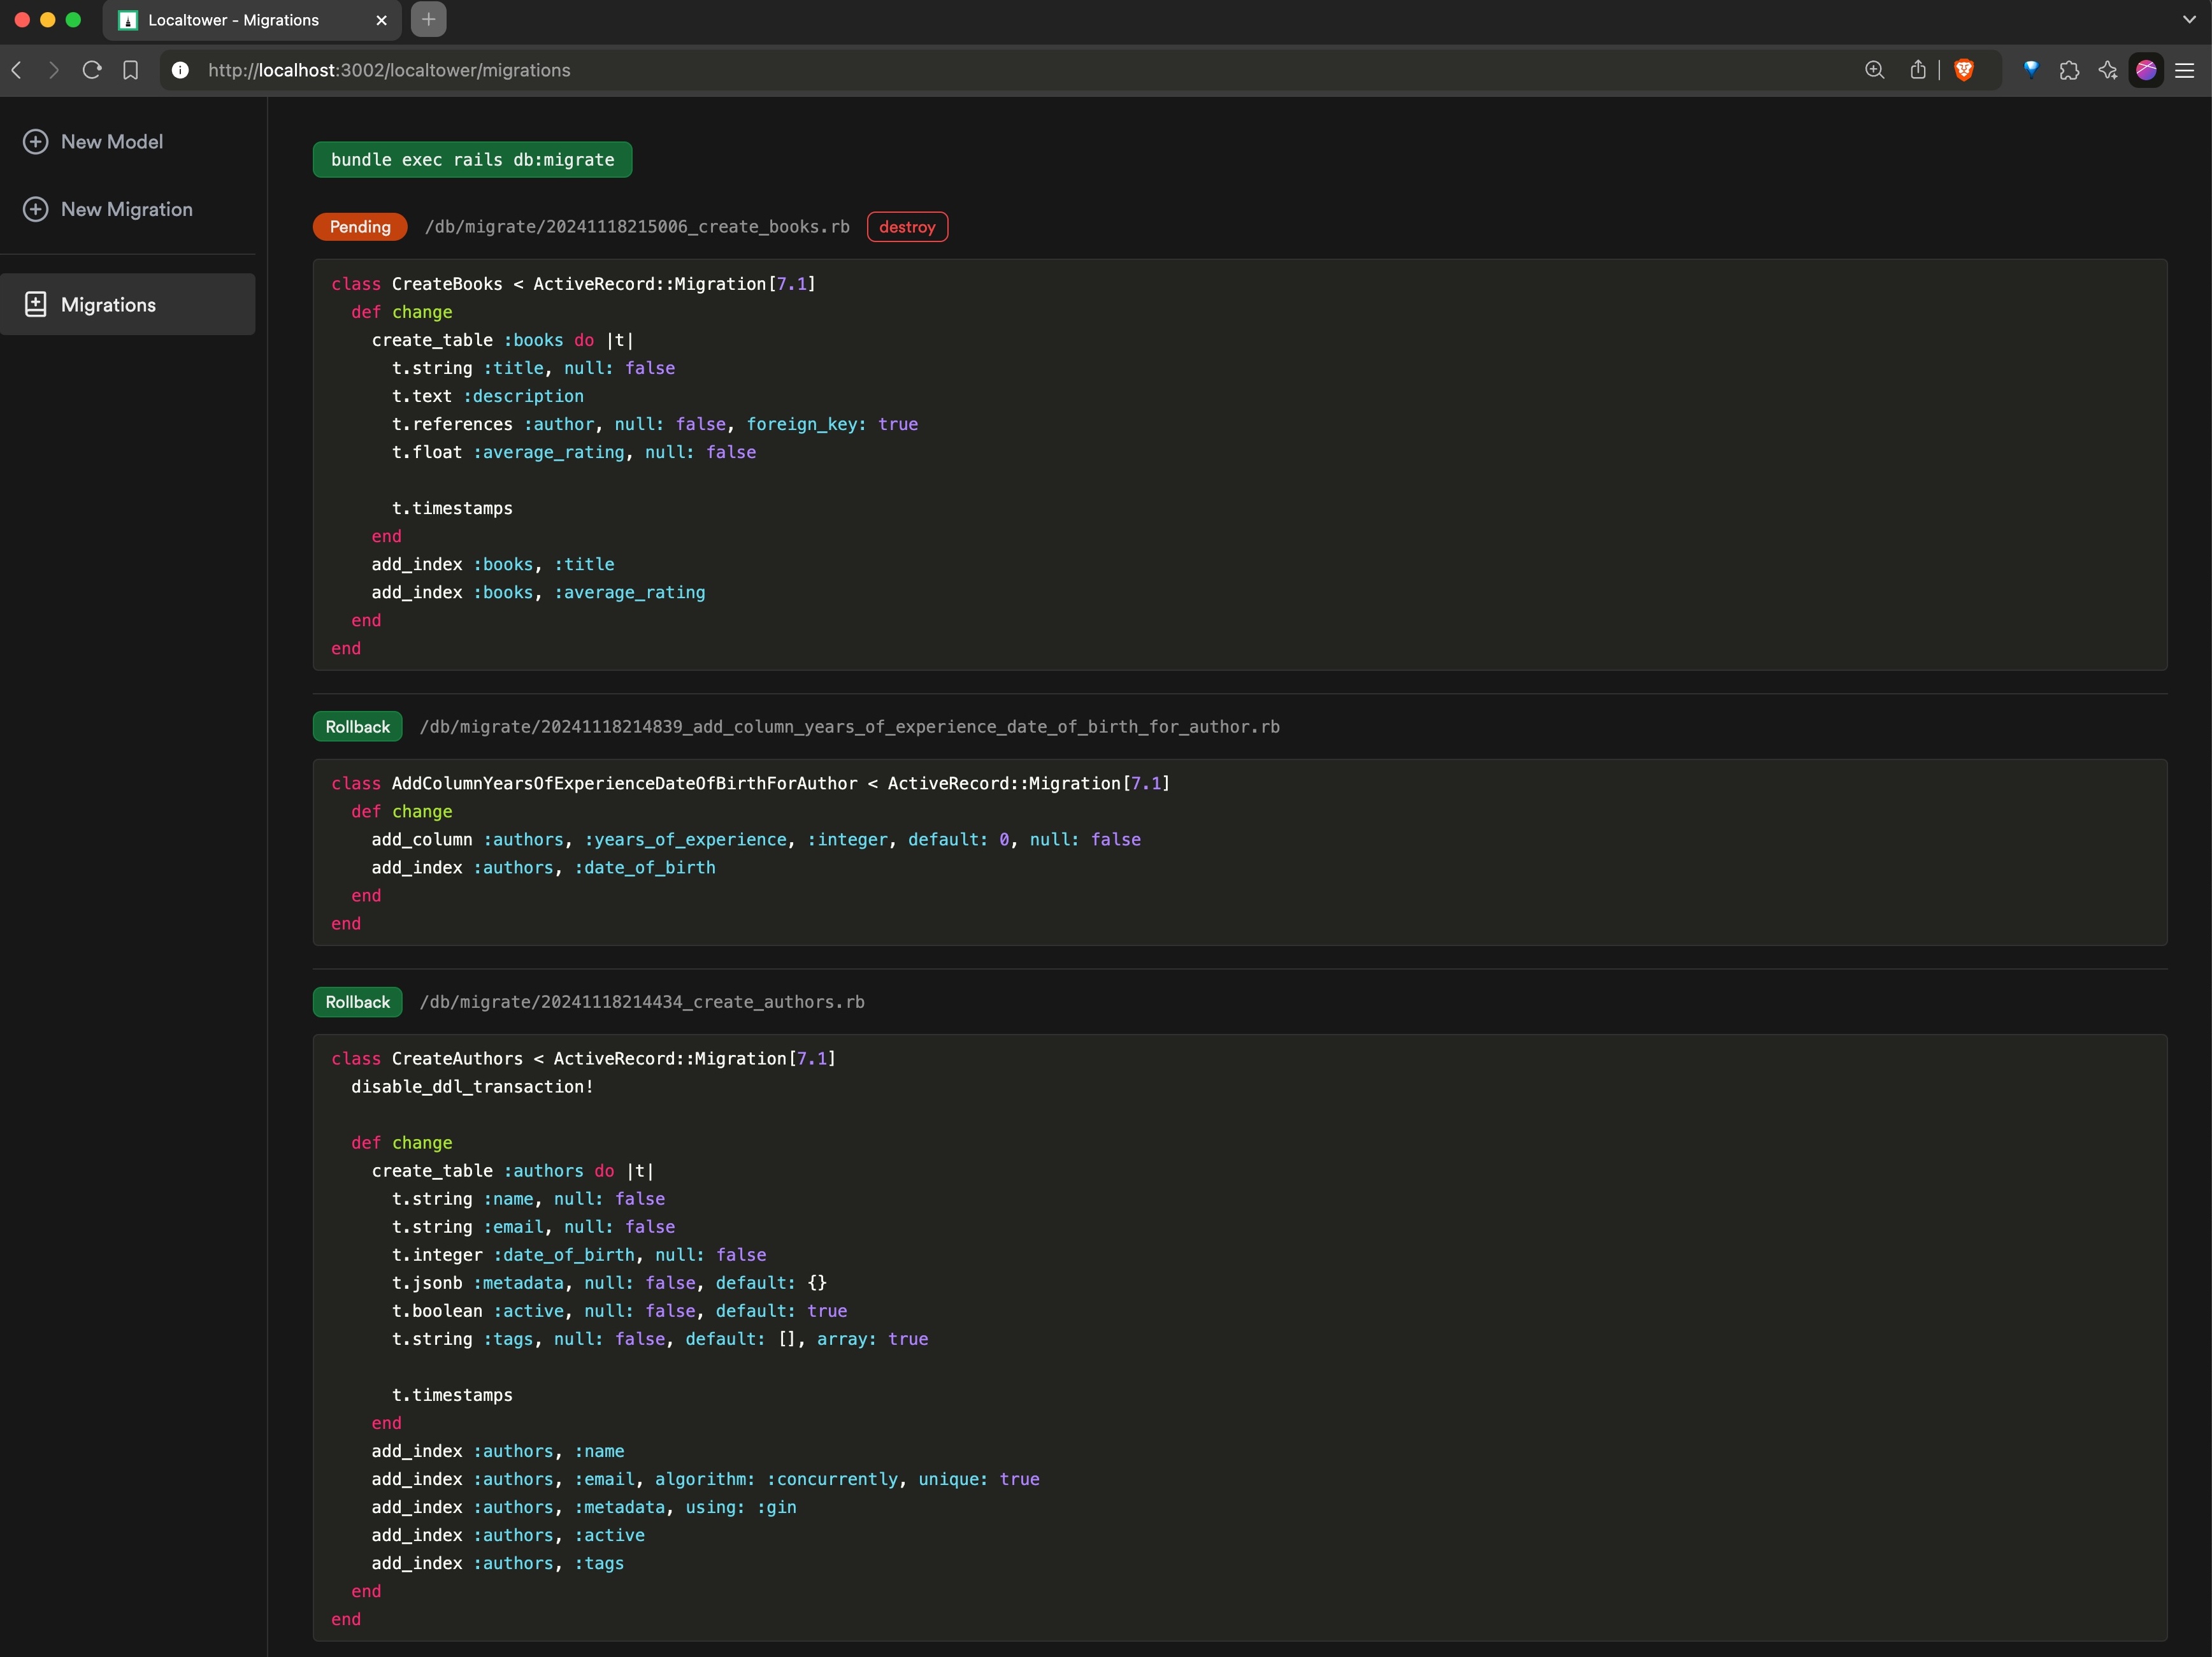Click the share icon in address bar
Image resolution: width=2212 pixels, height=1657 pixels.
click(1917, 70)
